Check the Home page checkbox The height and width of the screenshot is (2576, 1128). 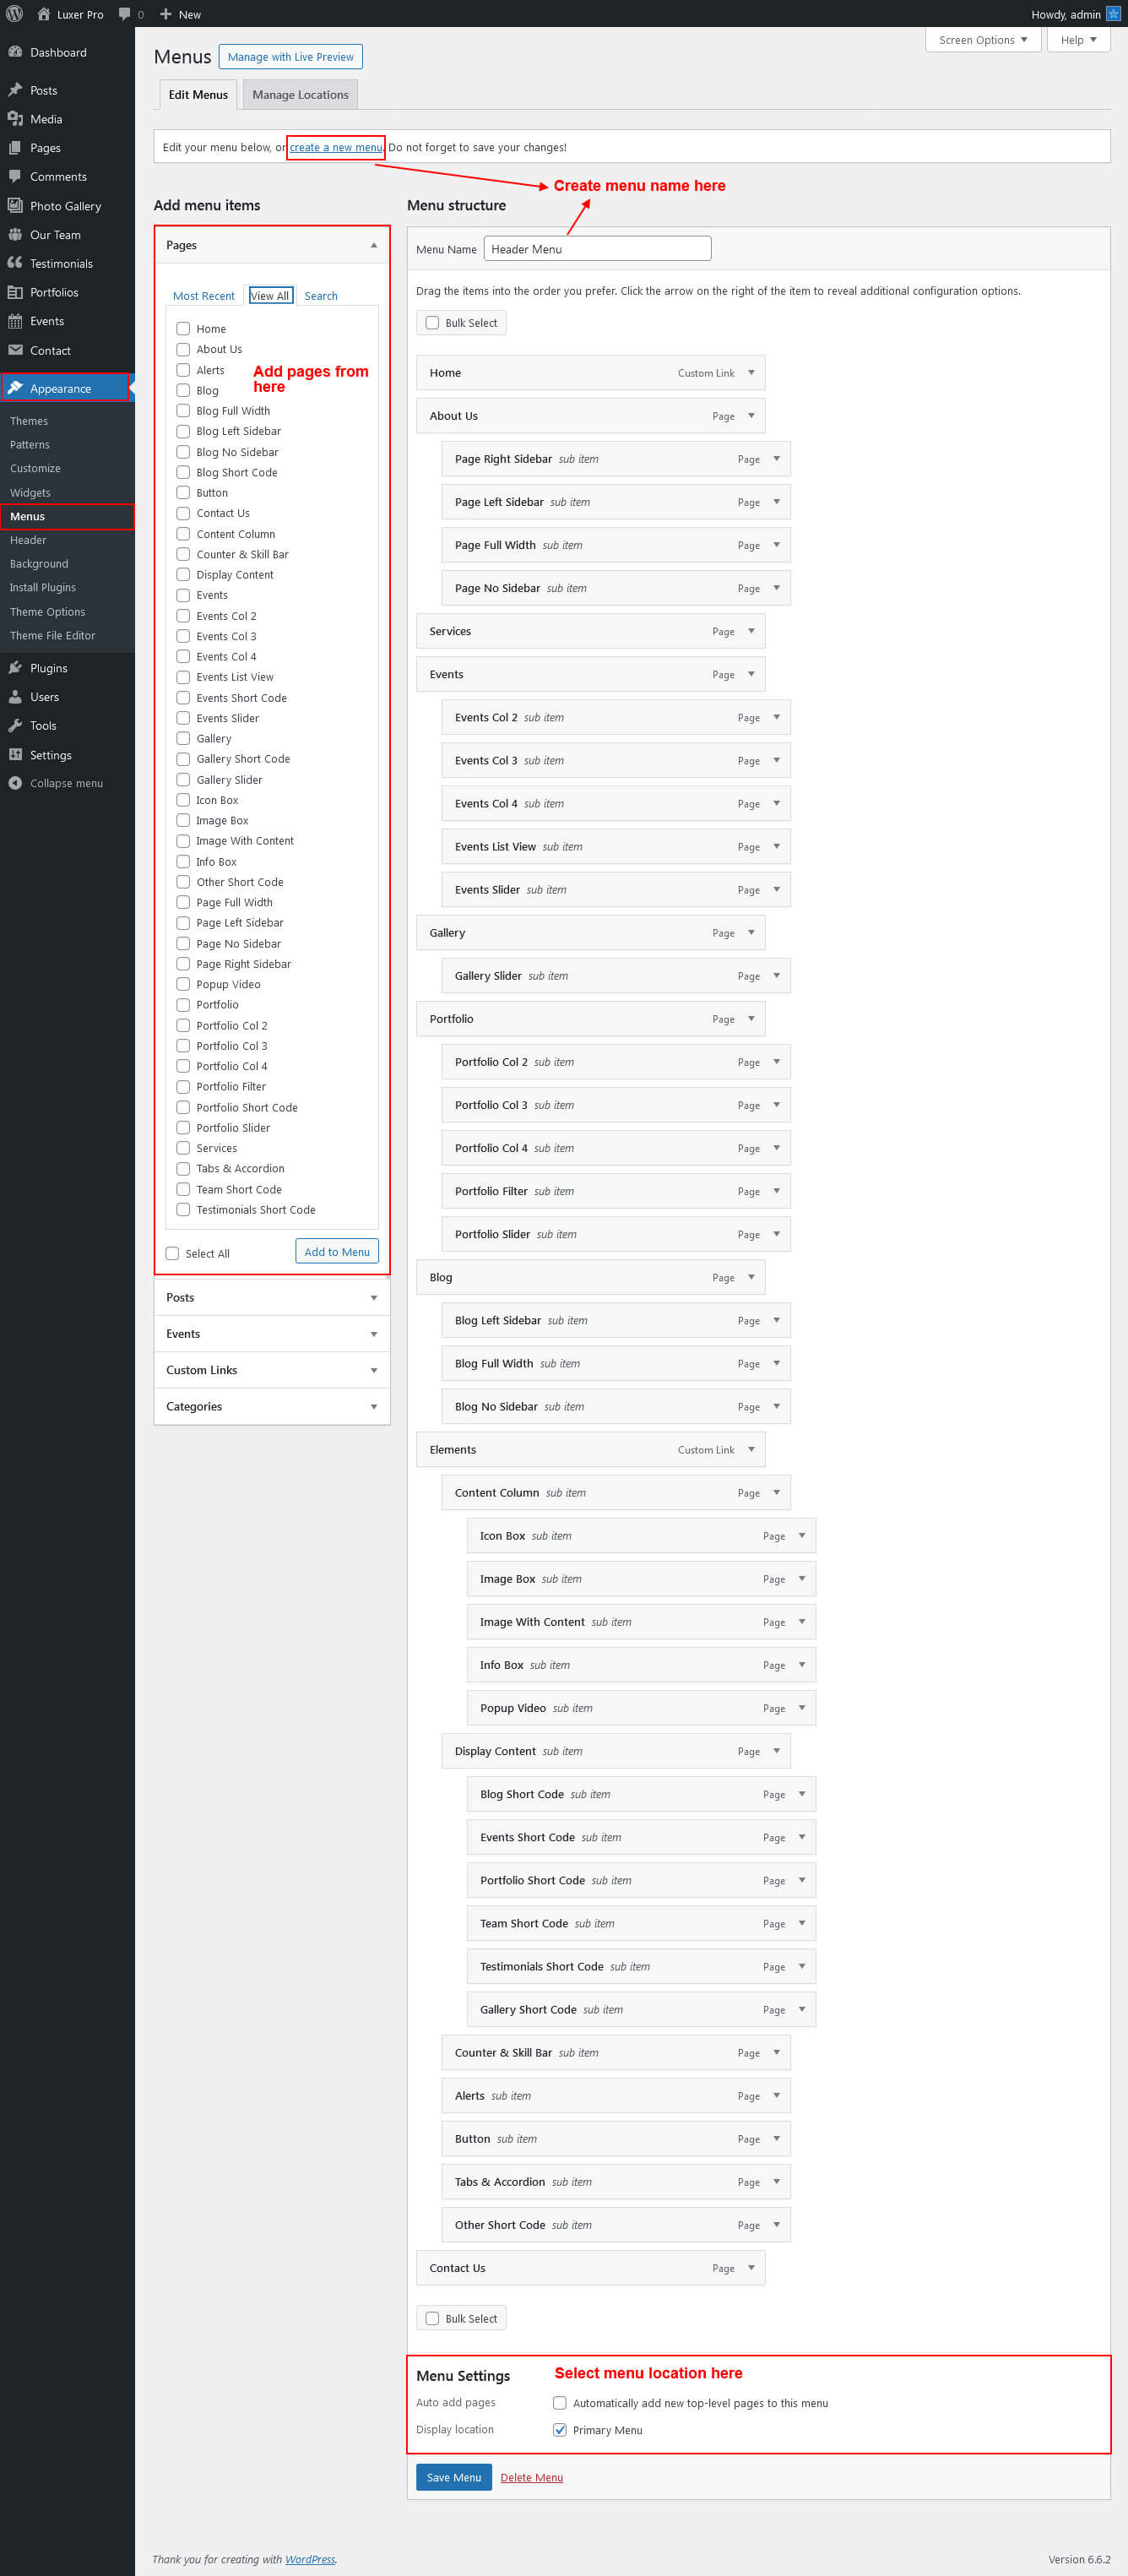[x=183, y=328]
